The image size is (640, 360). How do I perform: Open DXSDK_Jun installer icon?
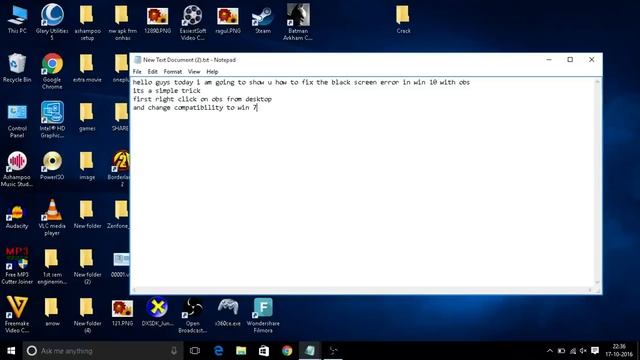157,312
